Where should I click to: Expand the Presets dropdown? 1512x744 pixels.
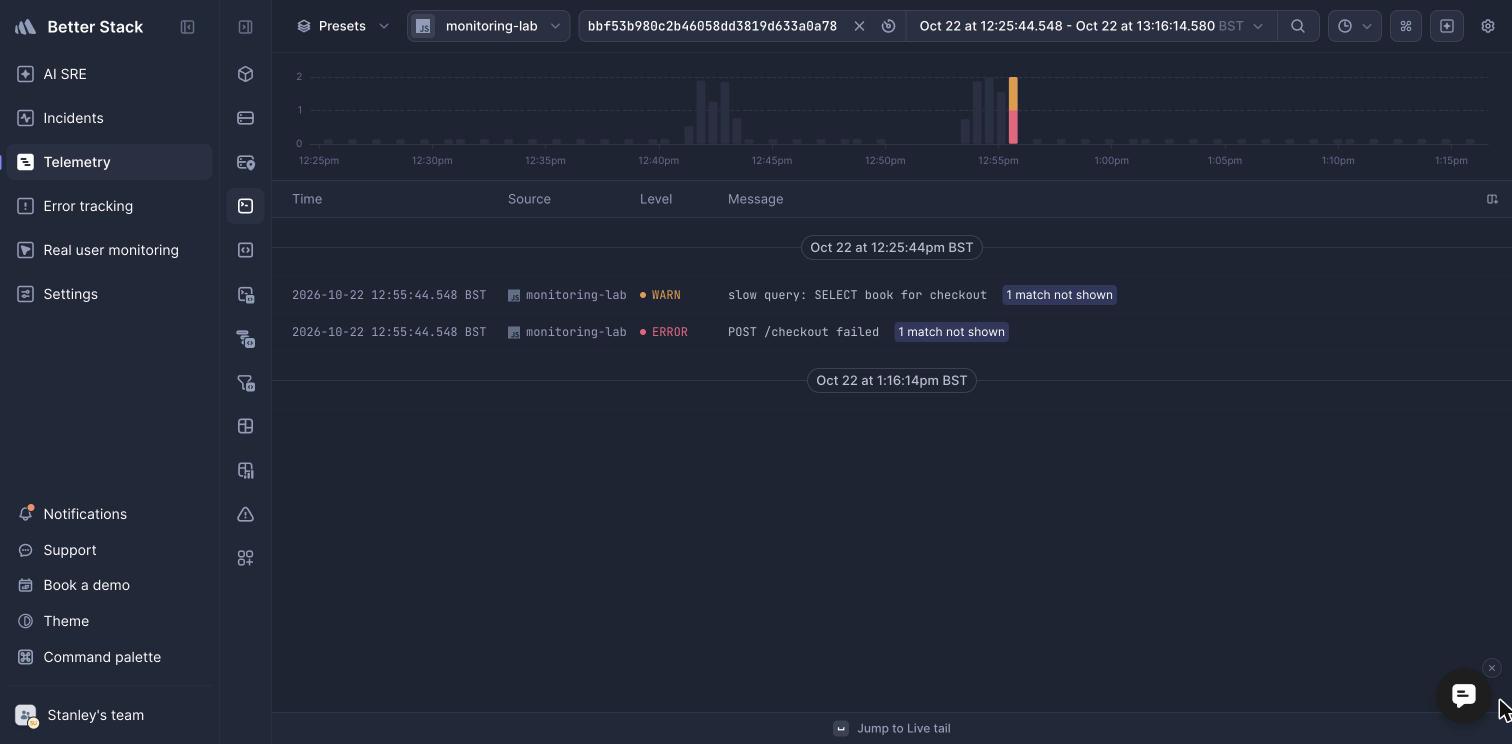point(343,26)
